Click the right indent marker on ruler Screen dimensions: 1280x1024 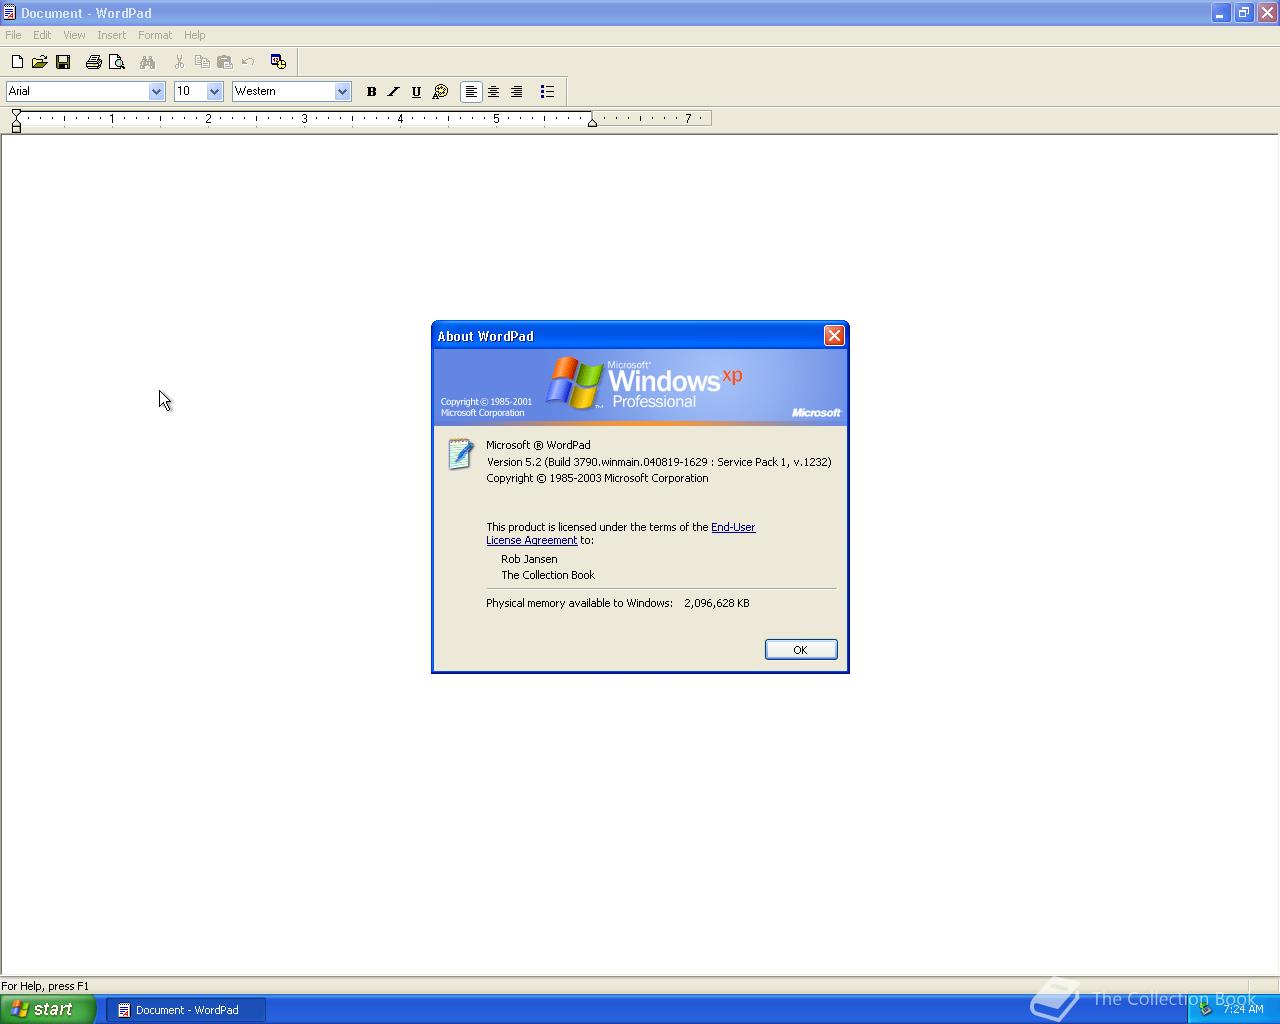coord(592,121)
